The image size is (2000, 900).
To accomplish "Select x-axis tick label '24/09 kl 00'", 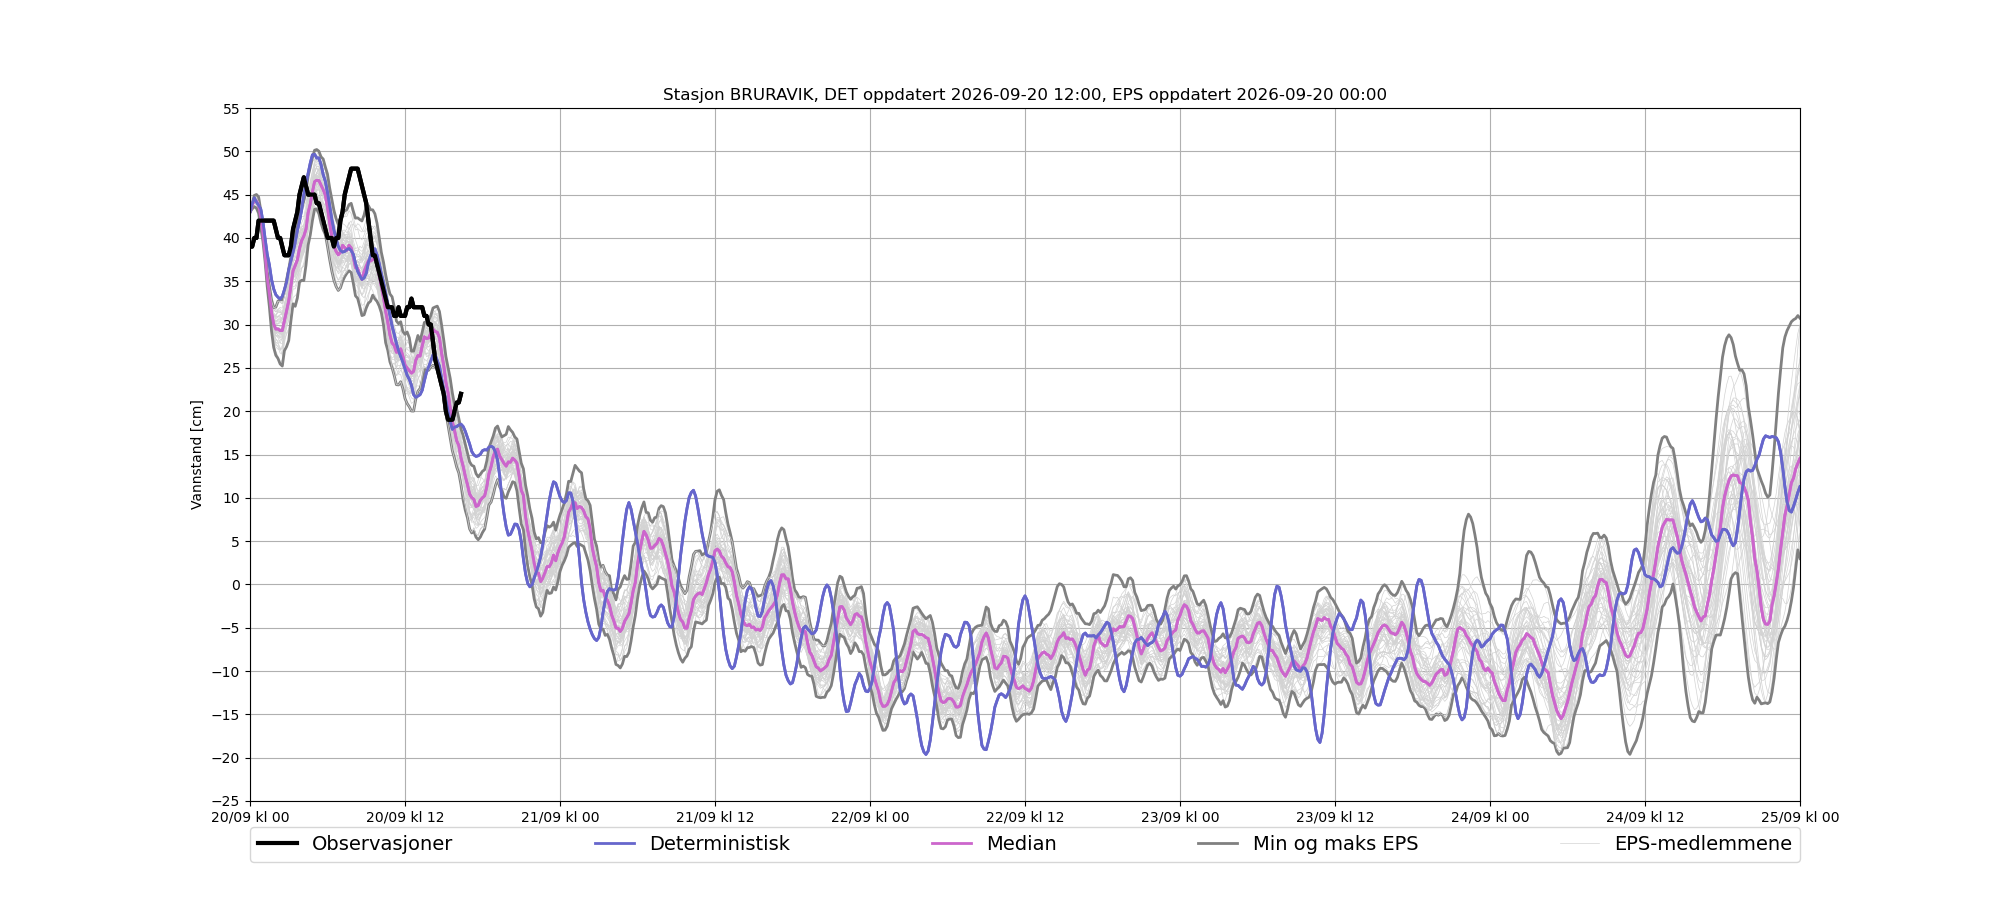I will click(1490, 817).
